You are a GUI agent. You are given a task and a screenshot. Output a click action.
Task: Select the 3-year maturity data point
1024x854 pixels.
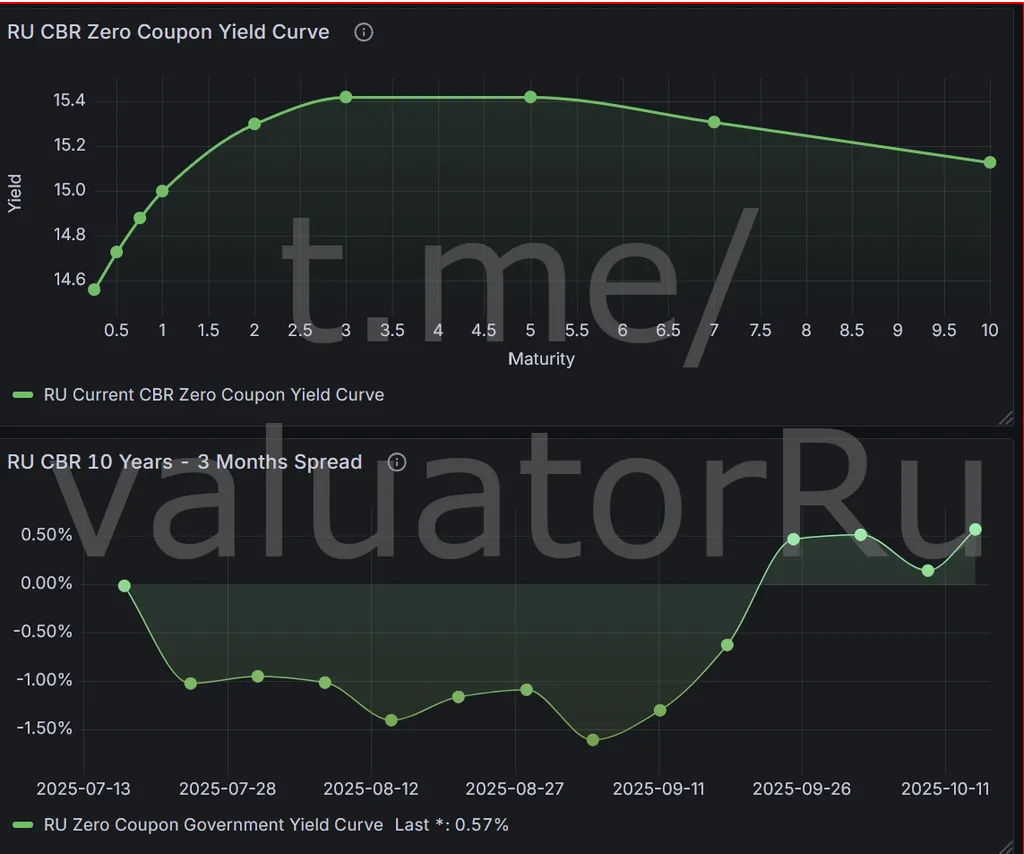tap(346, 97)
